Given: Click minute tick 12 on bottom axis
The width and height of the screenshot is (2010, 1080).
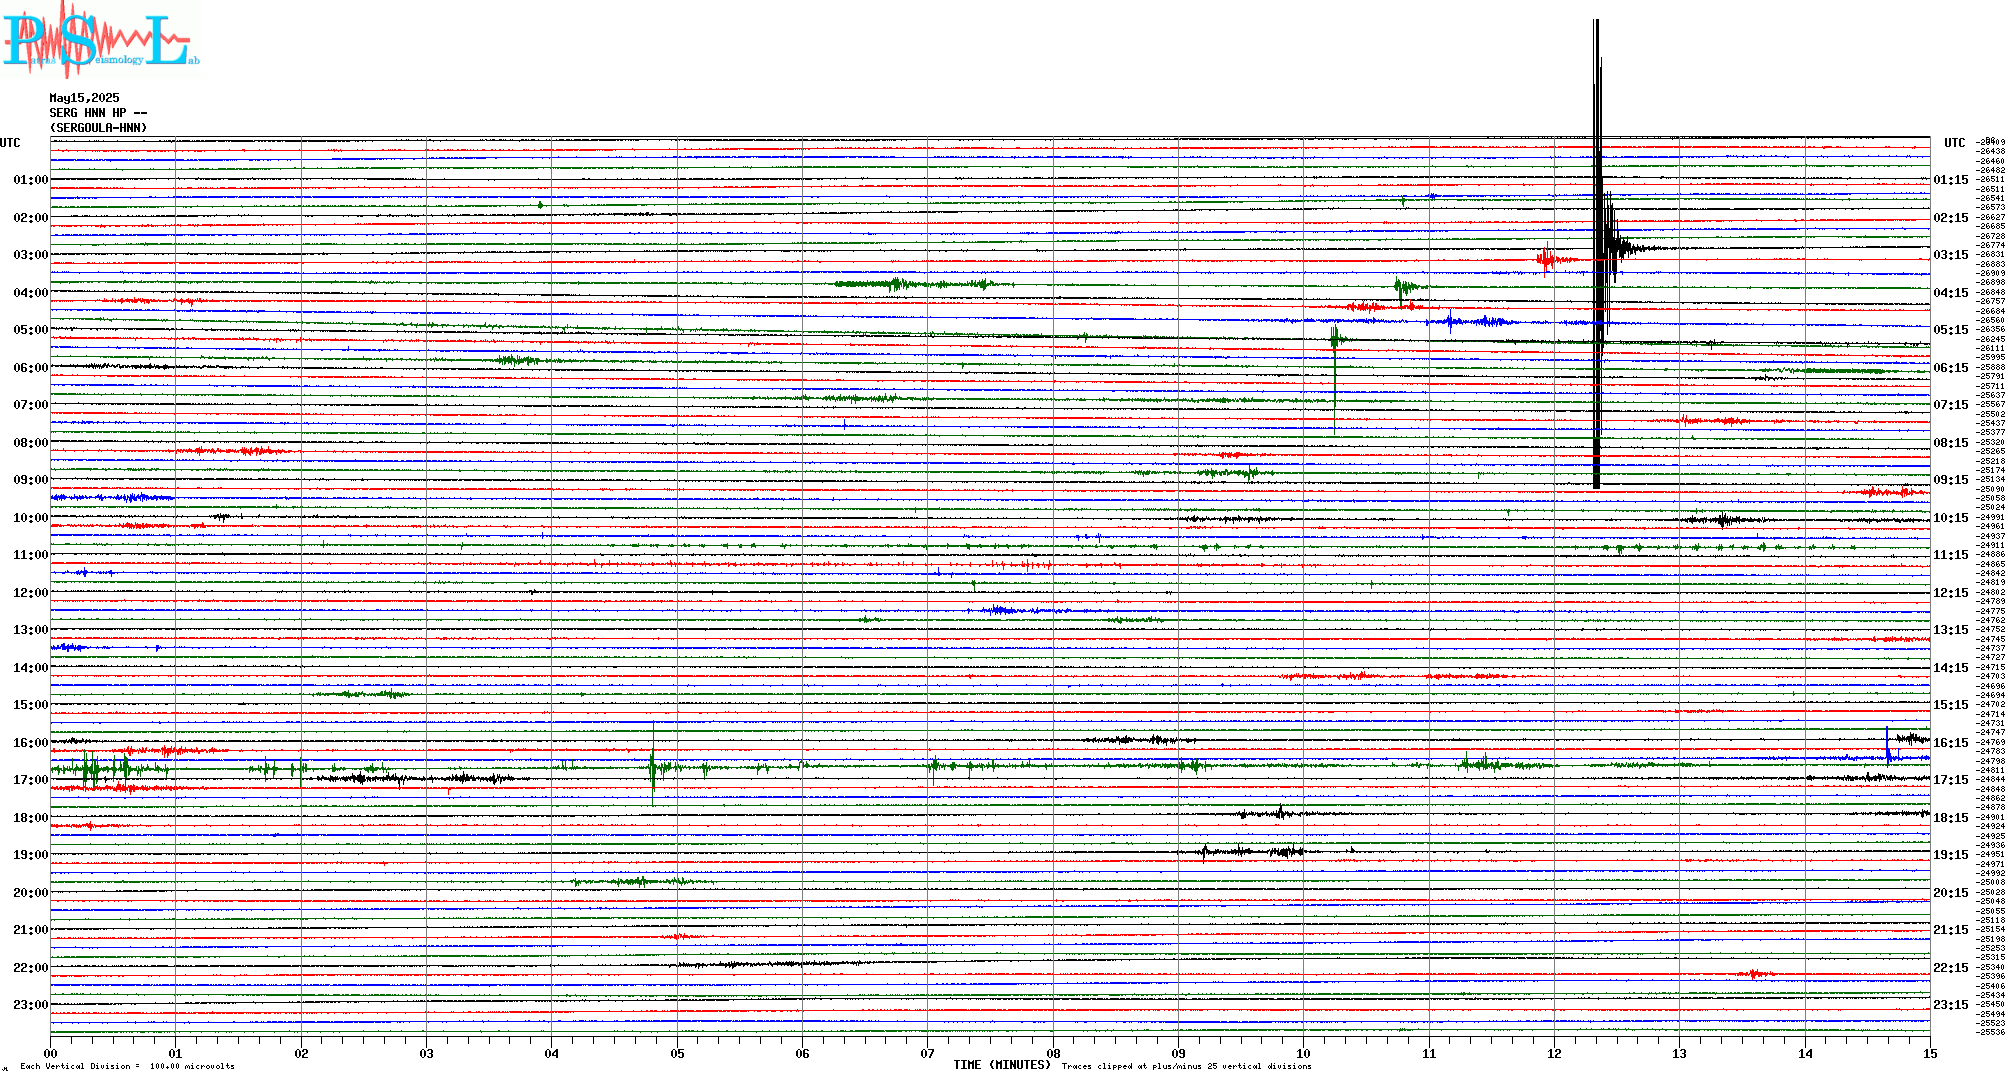Looking at the screenshot, I should (x=1554, y=1053).
